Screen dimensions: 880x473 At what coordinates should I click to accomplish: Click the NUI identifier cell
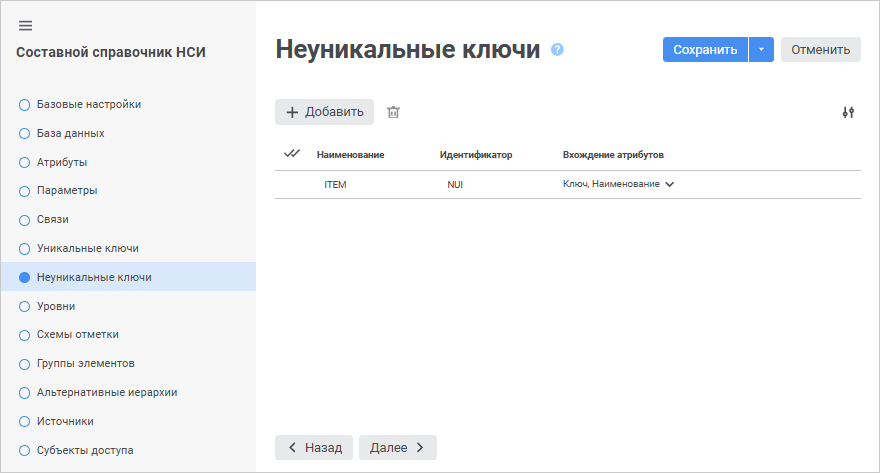[455, 185]
